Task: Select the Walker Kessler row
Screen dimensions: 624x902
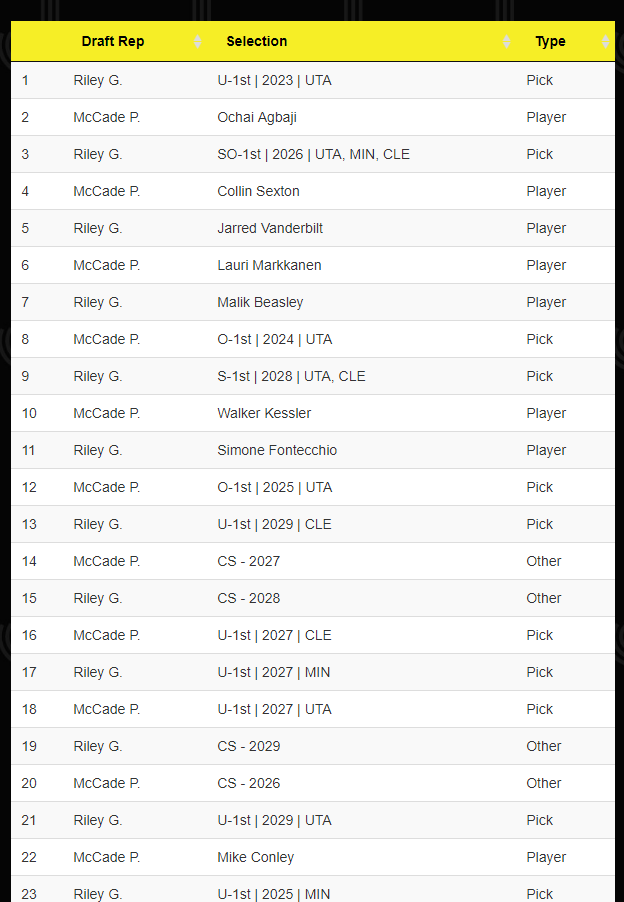Action: click(313, 413)
